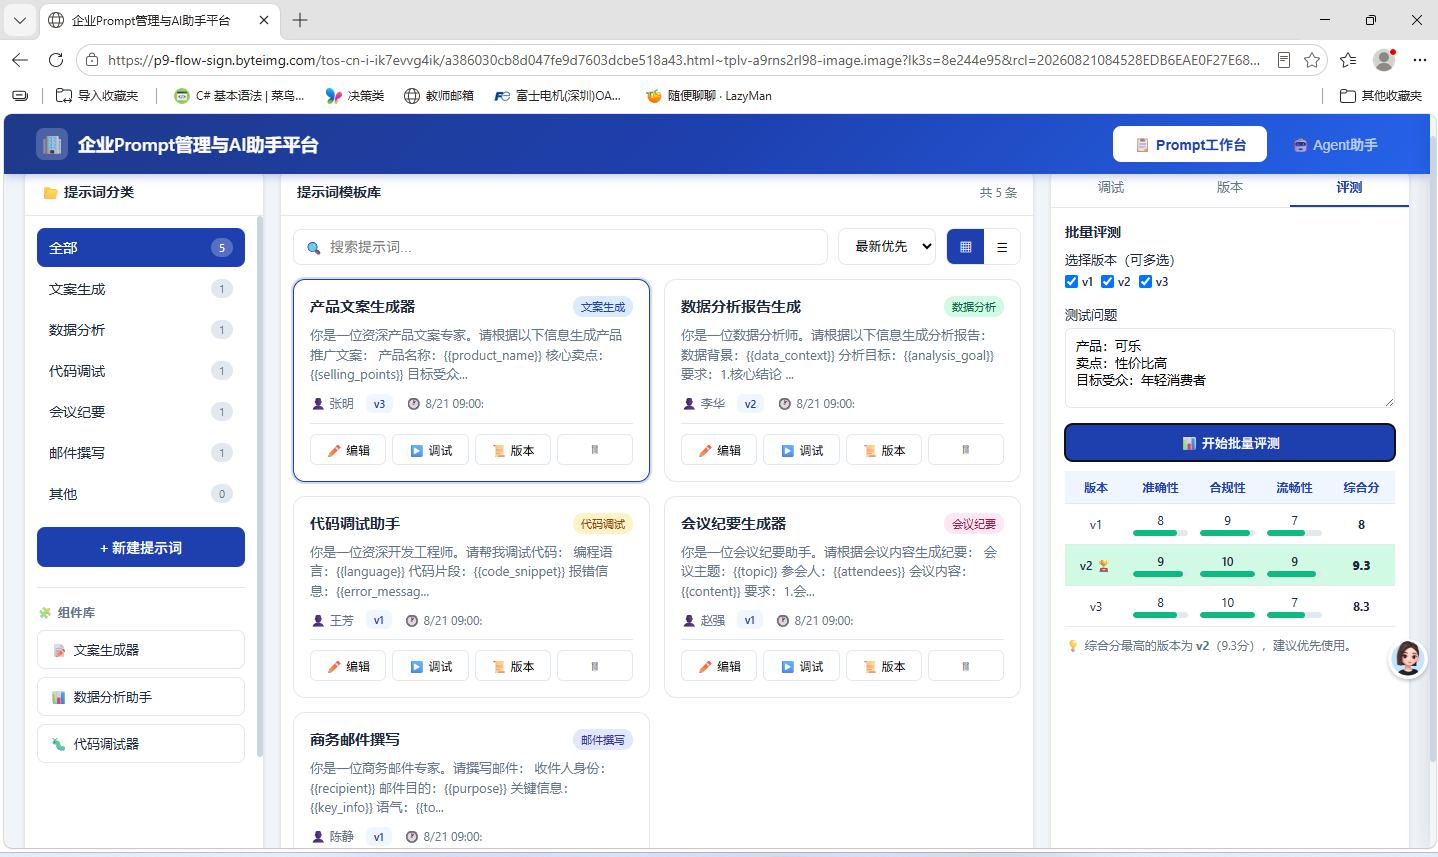Open the C# 基本语法 bookmark
The width and height of the screenshot is (1438, 857).
[239, 96]
